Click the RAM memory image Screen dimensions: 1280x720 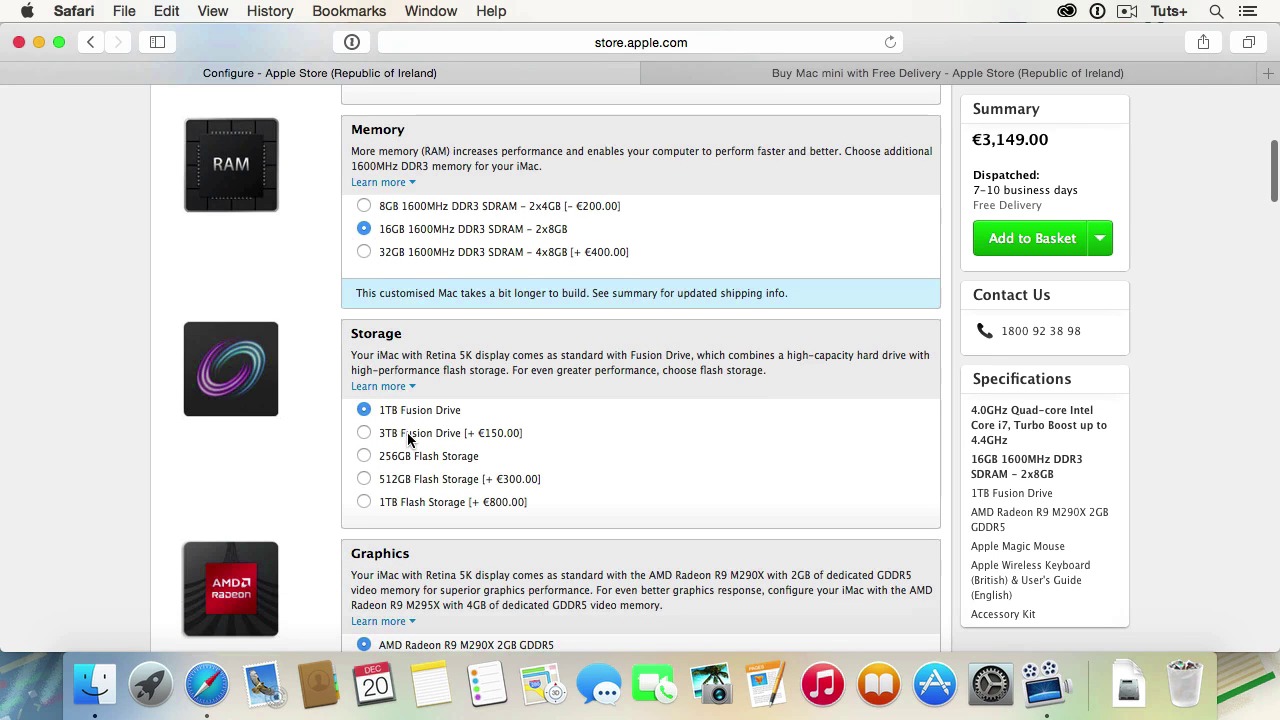pos(231,165)
